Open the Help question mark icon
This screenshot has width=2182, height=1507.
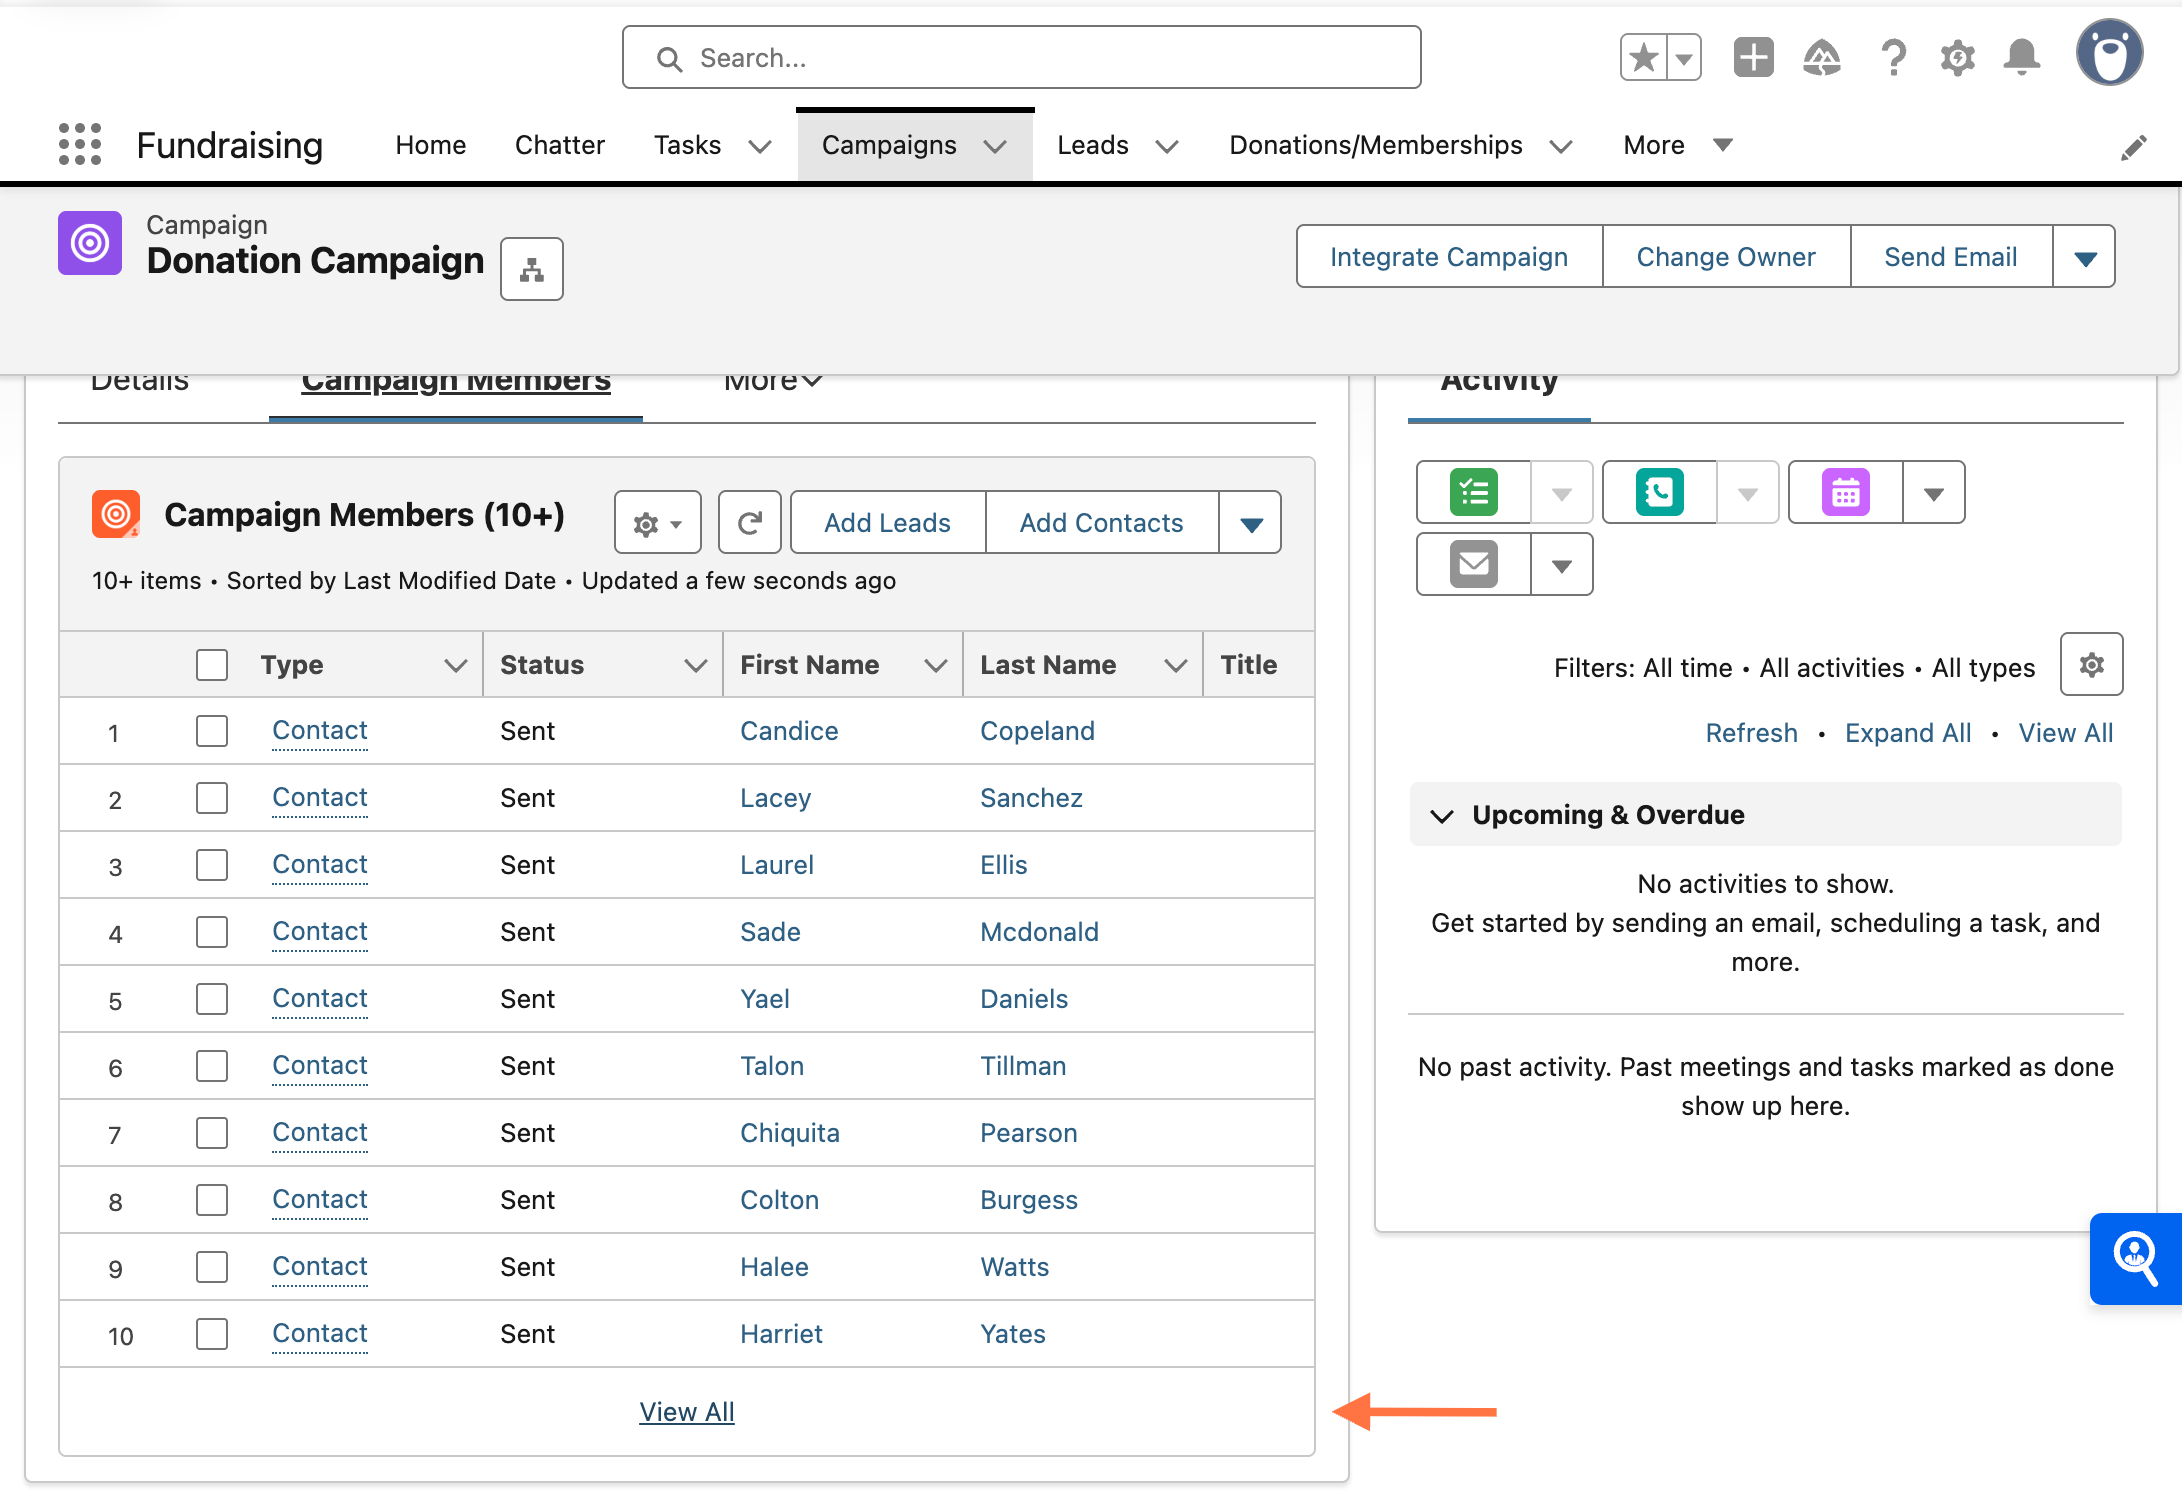(1892, 58)
